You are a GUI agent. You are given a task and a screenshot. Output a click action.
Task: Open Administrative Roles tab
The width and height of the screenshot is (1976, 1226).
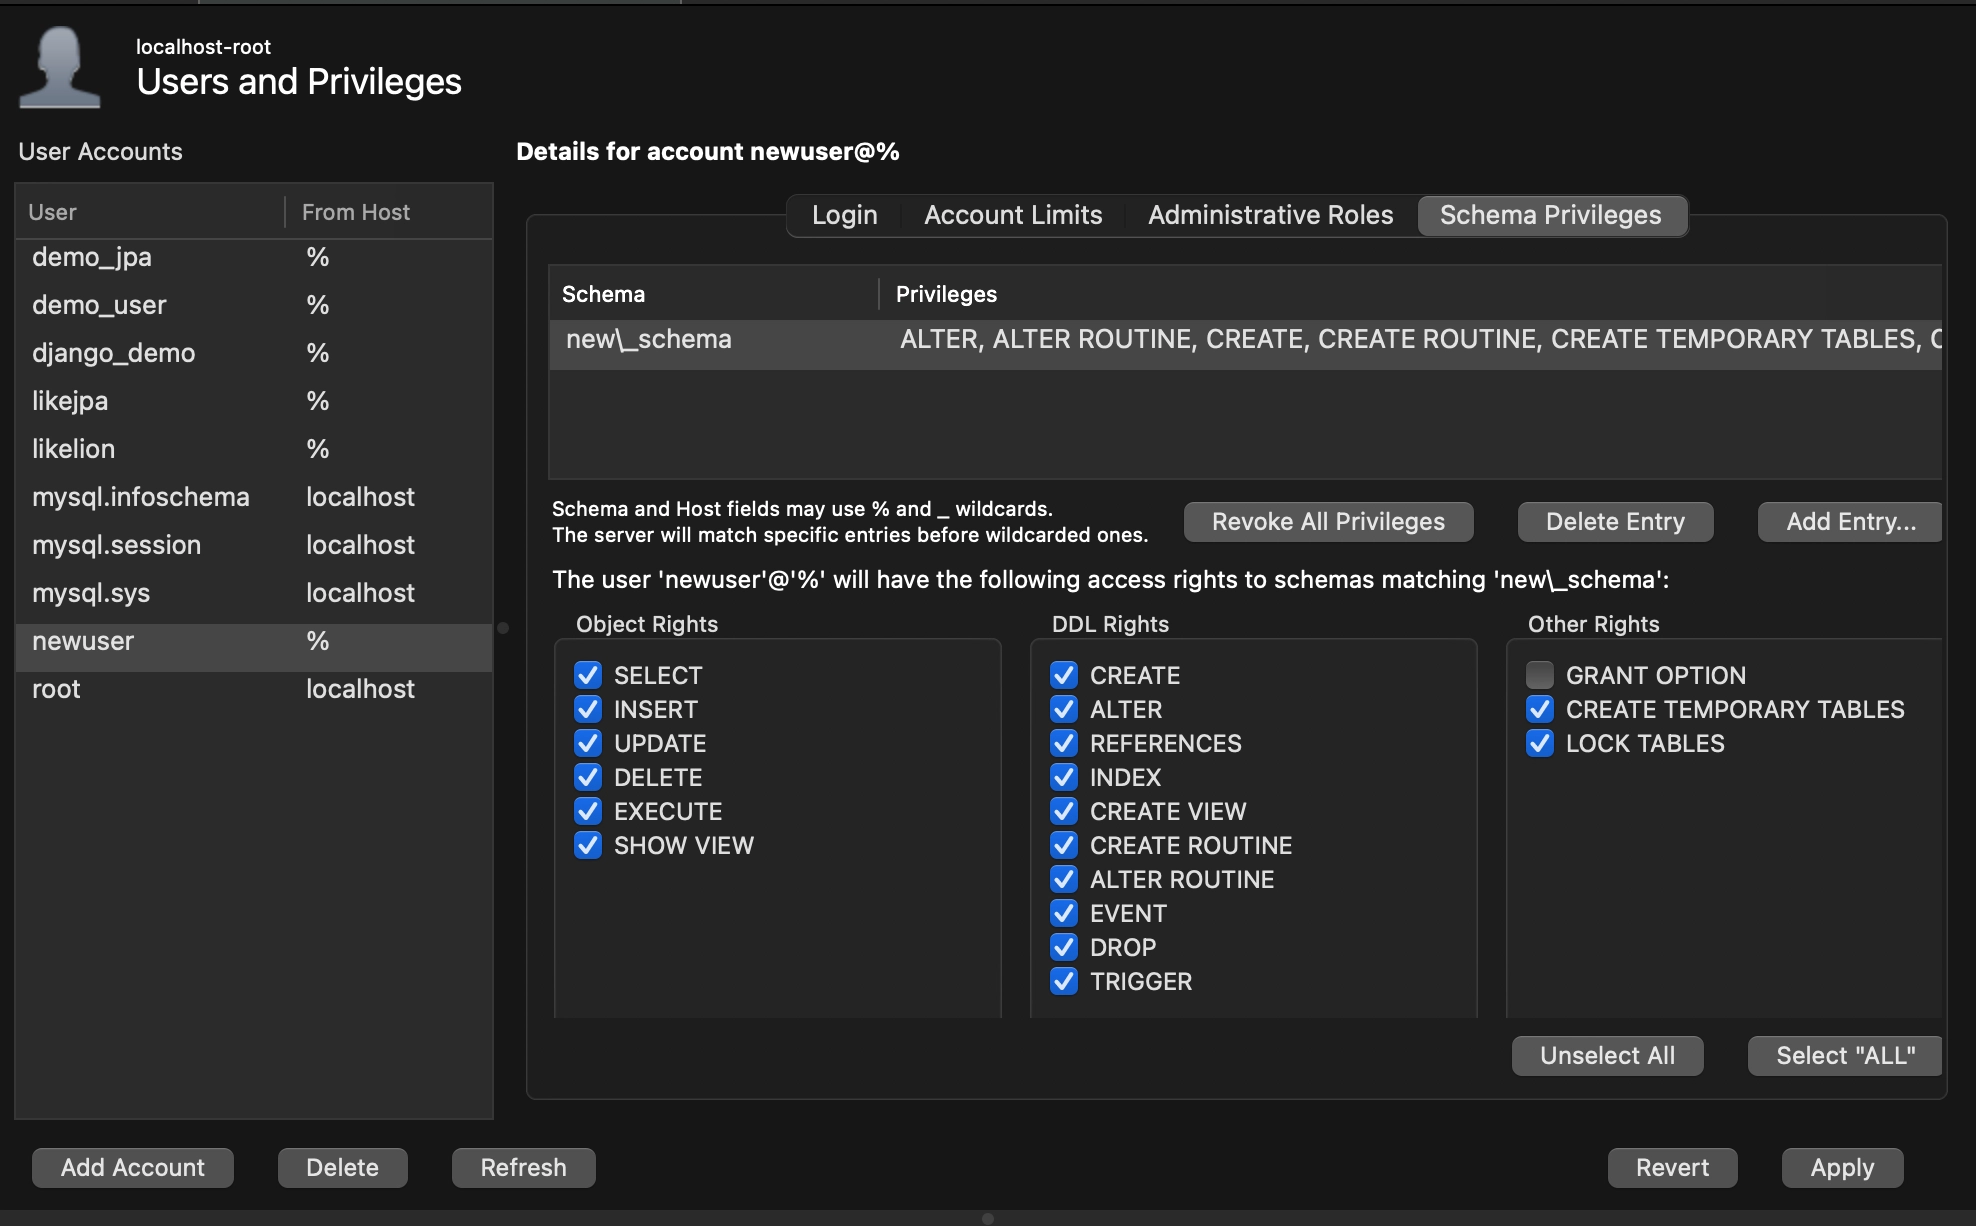[x=1270, y=215]
